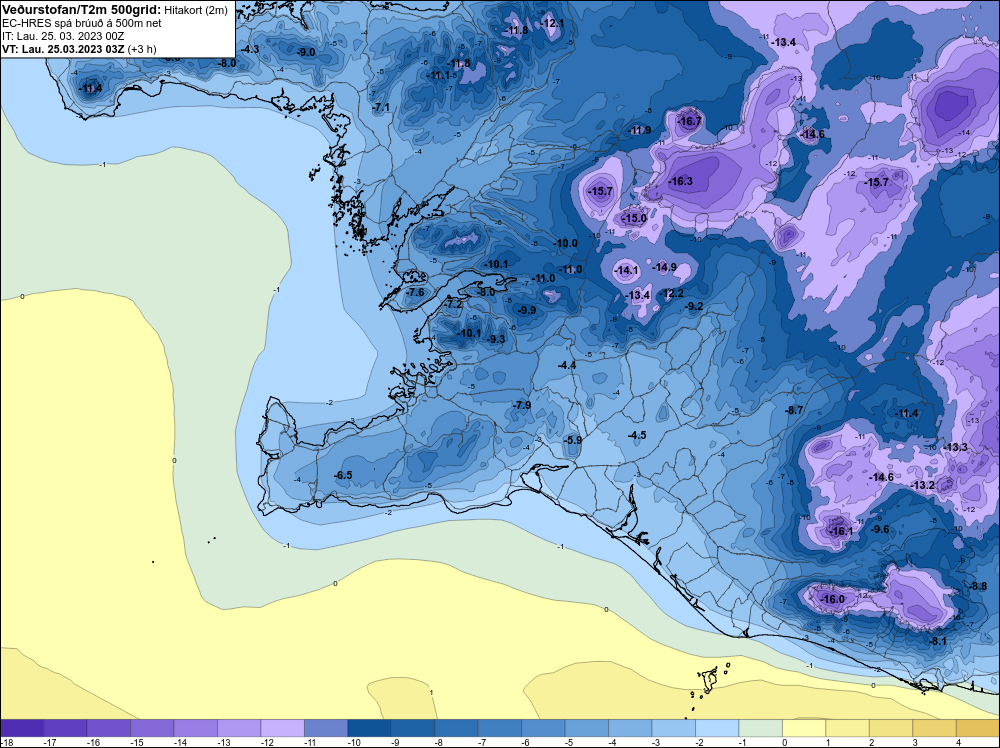Click the -16.7 temperature label on the map
The width and height of the screenshot is (1000, 748).
click(x=689, y=121)
